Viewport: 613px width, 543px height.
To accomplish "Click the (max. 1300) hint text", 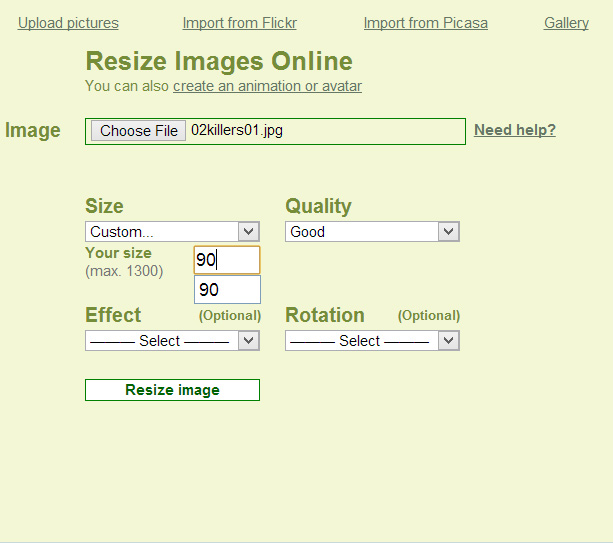I will coord(124,271).
